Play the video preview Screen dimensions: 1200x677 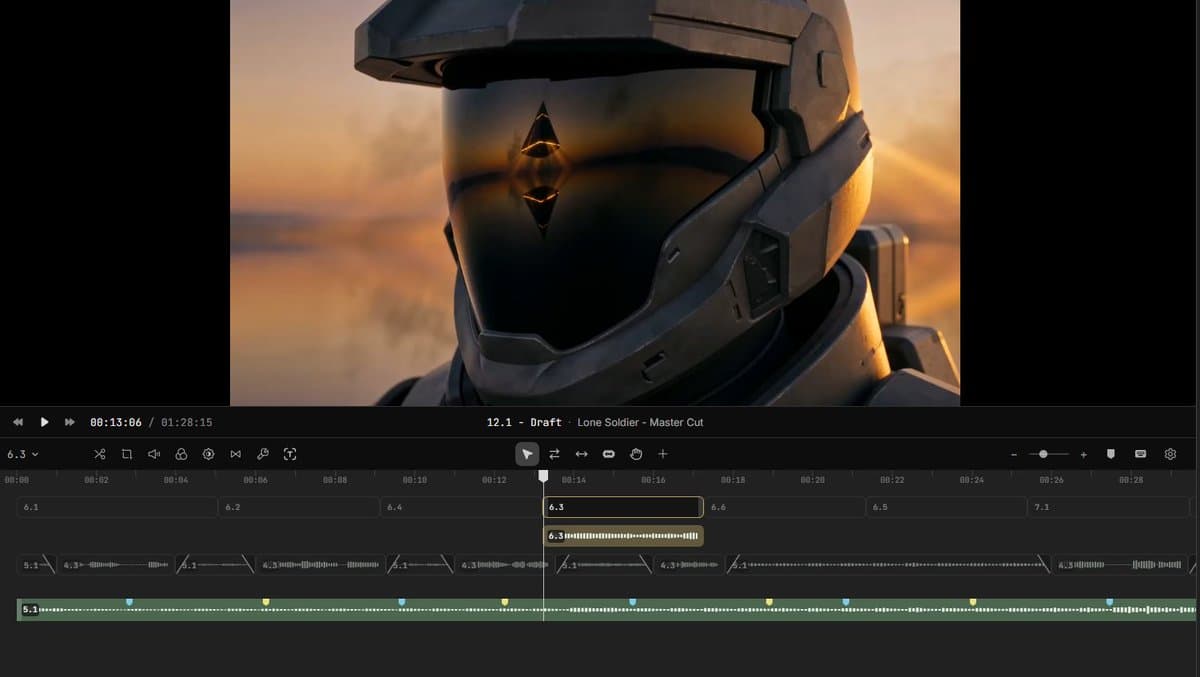coord(44,422)
